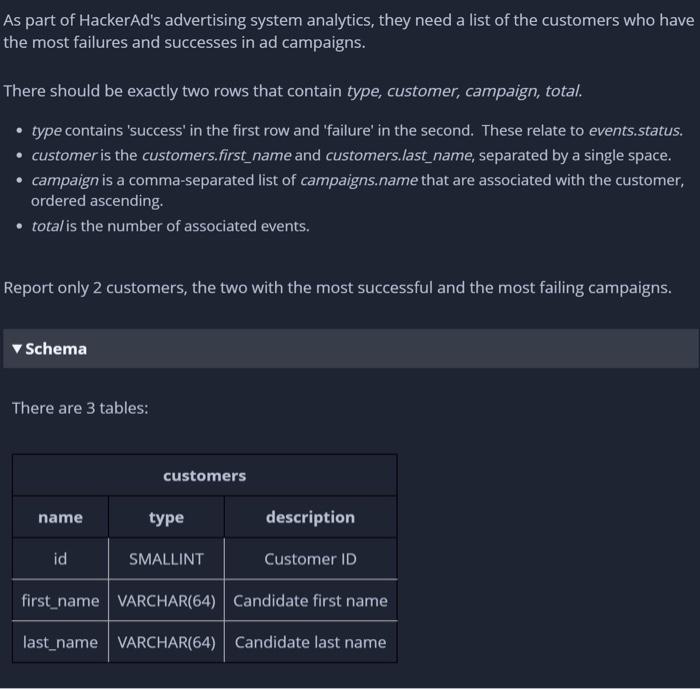This screenshot has height=689, width=700.
Task: Select the 'last_name' field cell
Action: tap(60, 642)
